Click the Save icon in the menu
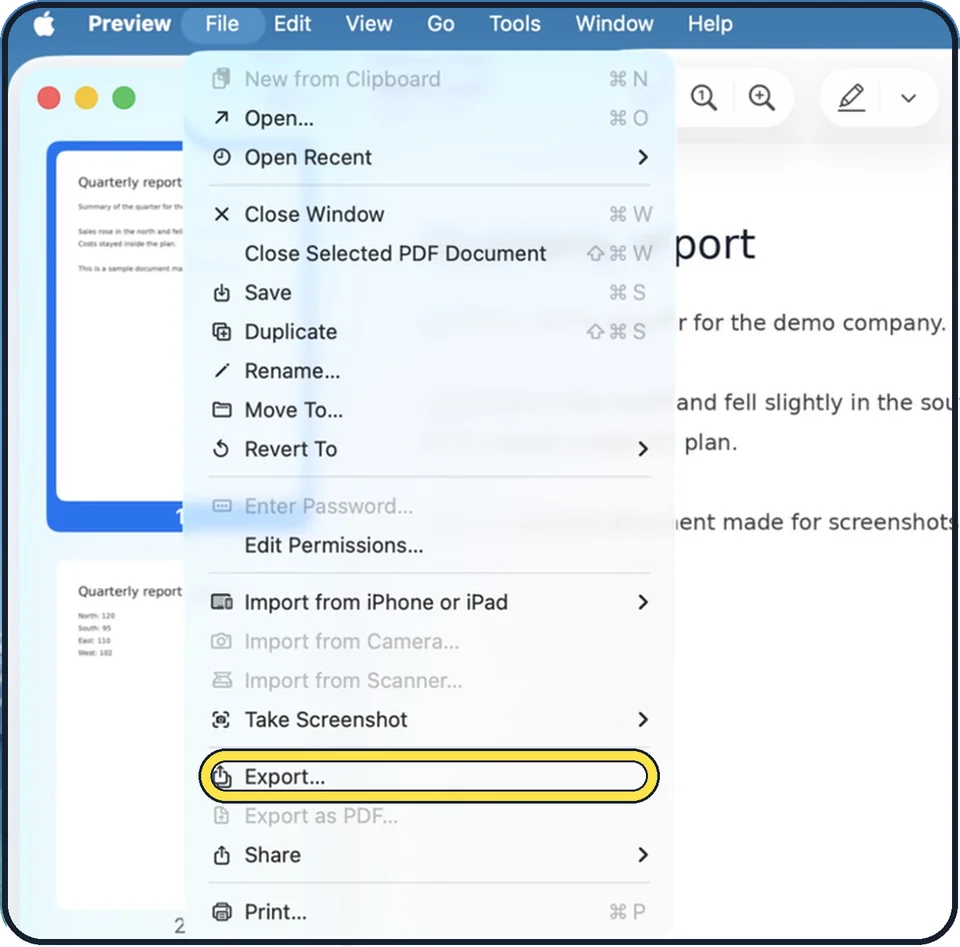Screen dimensions: 960x947 [x=222, y=293]
